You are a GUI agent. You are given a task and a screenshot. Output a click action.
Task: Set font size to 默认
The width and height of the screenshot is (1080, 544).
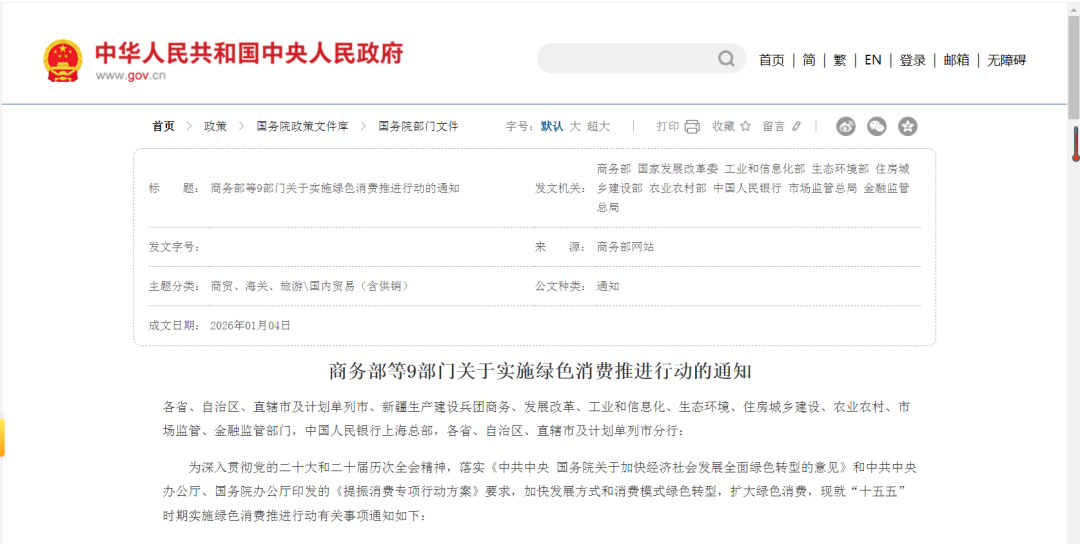click(552, 126)
